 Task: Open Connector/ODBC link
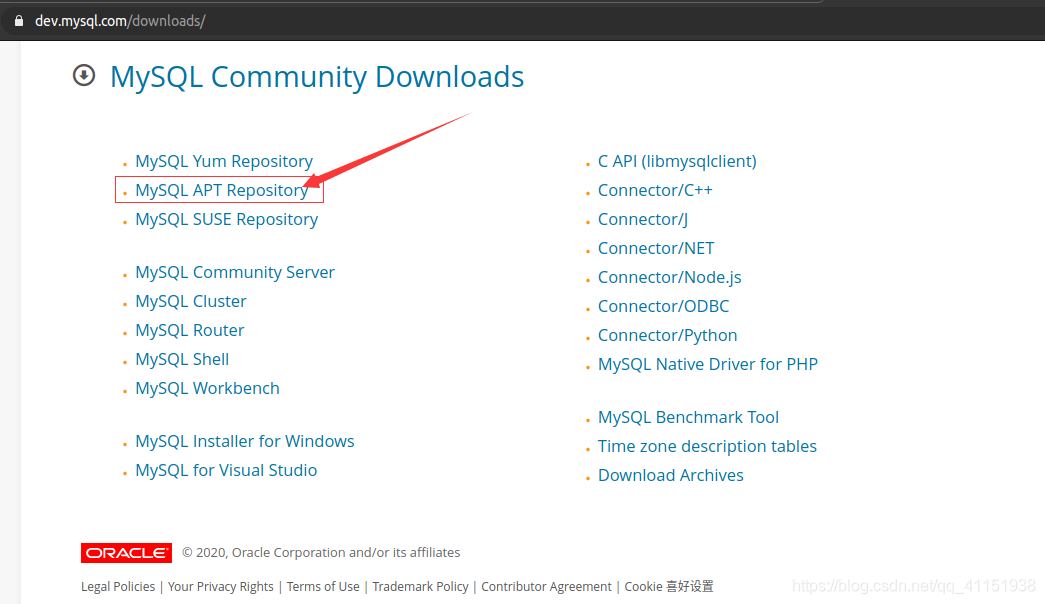pyautogui.click(x=663, y=306)
